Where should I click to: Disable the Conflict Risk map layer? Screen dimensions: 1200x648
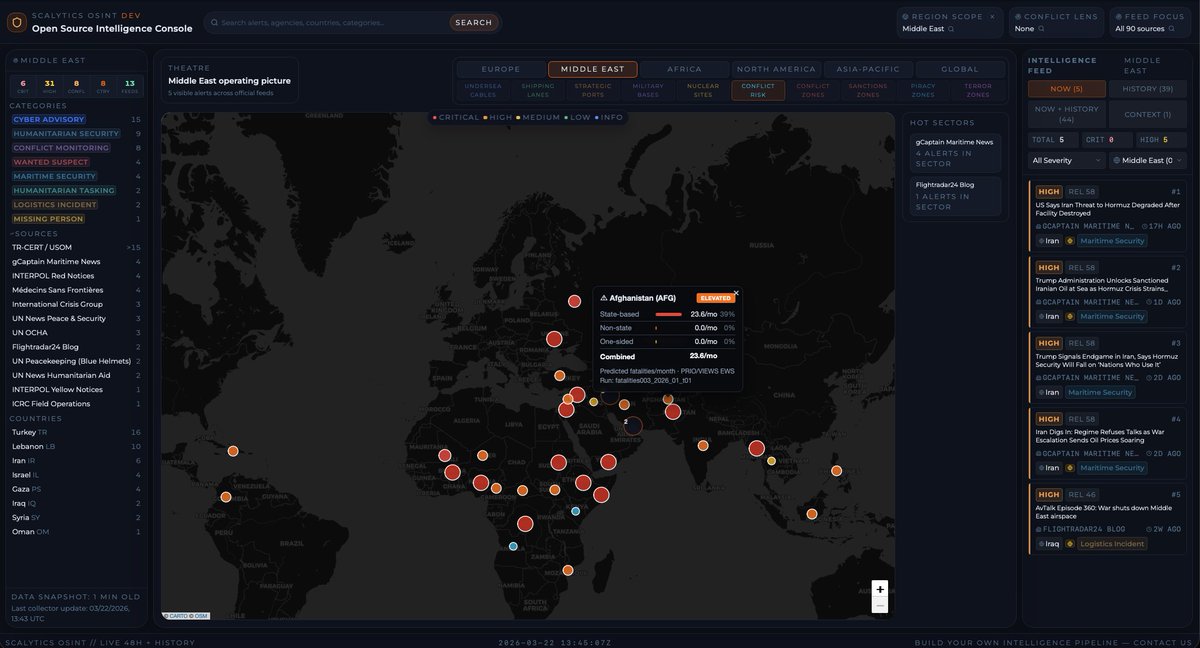tap(757, 90)
